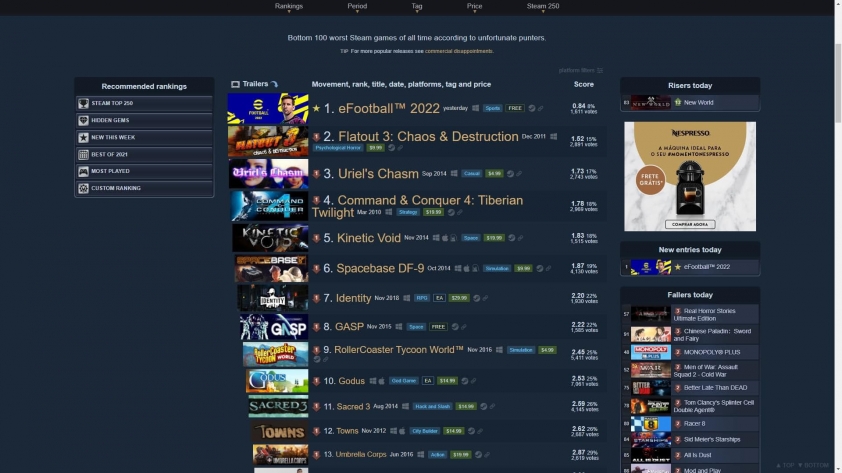Screen dimensions: 842x473
Task: Click the Steam store icon for eFootball 2022
Action: (x=532, y=108)
